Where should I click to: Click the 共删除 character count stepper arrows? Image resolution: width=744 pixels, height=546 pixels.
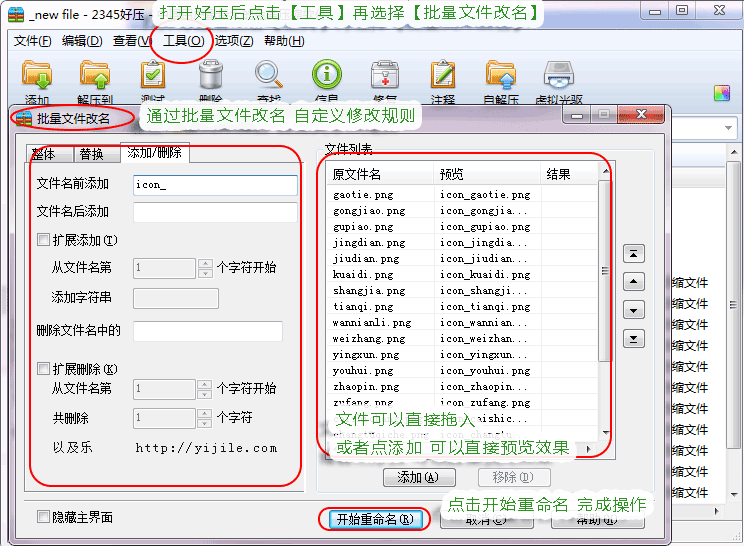tap(205, 418)
